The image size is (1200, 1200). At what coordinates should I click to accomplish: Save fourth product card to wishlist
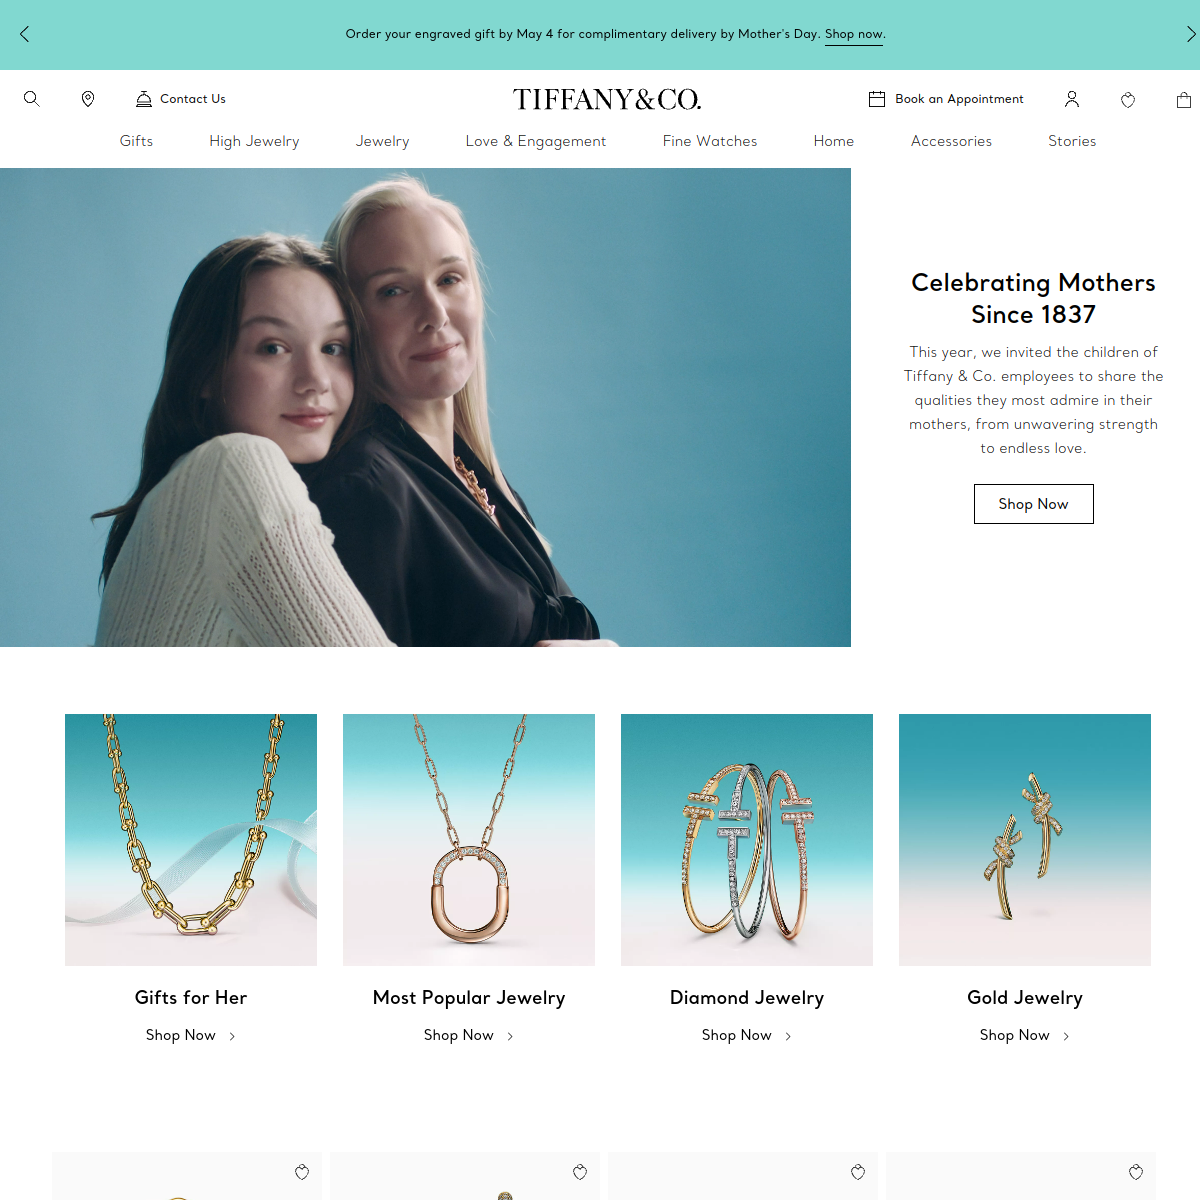[1136, 1172]
